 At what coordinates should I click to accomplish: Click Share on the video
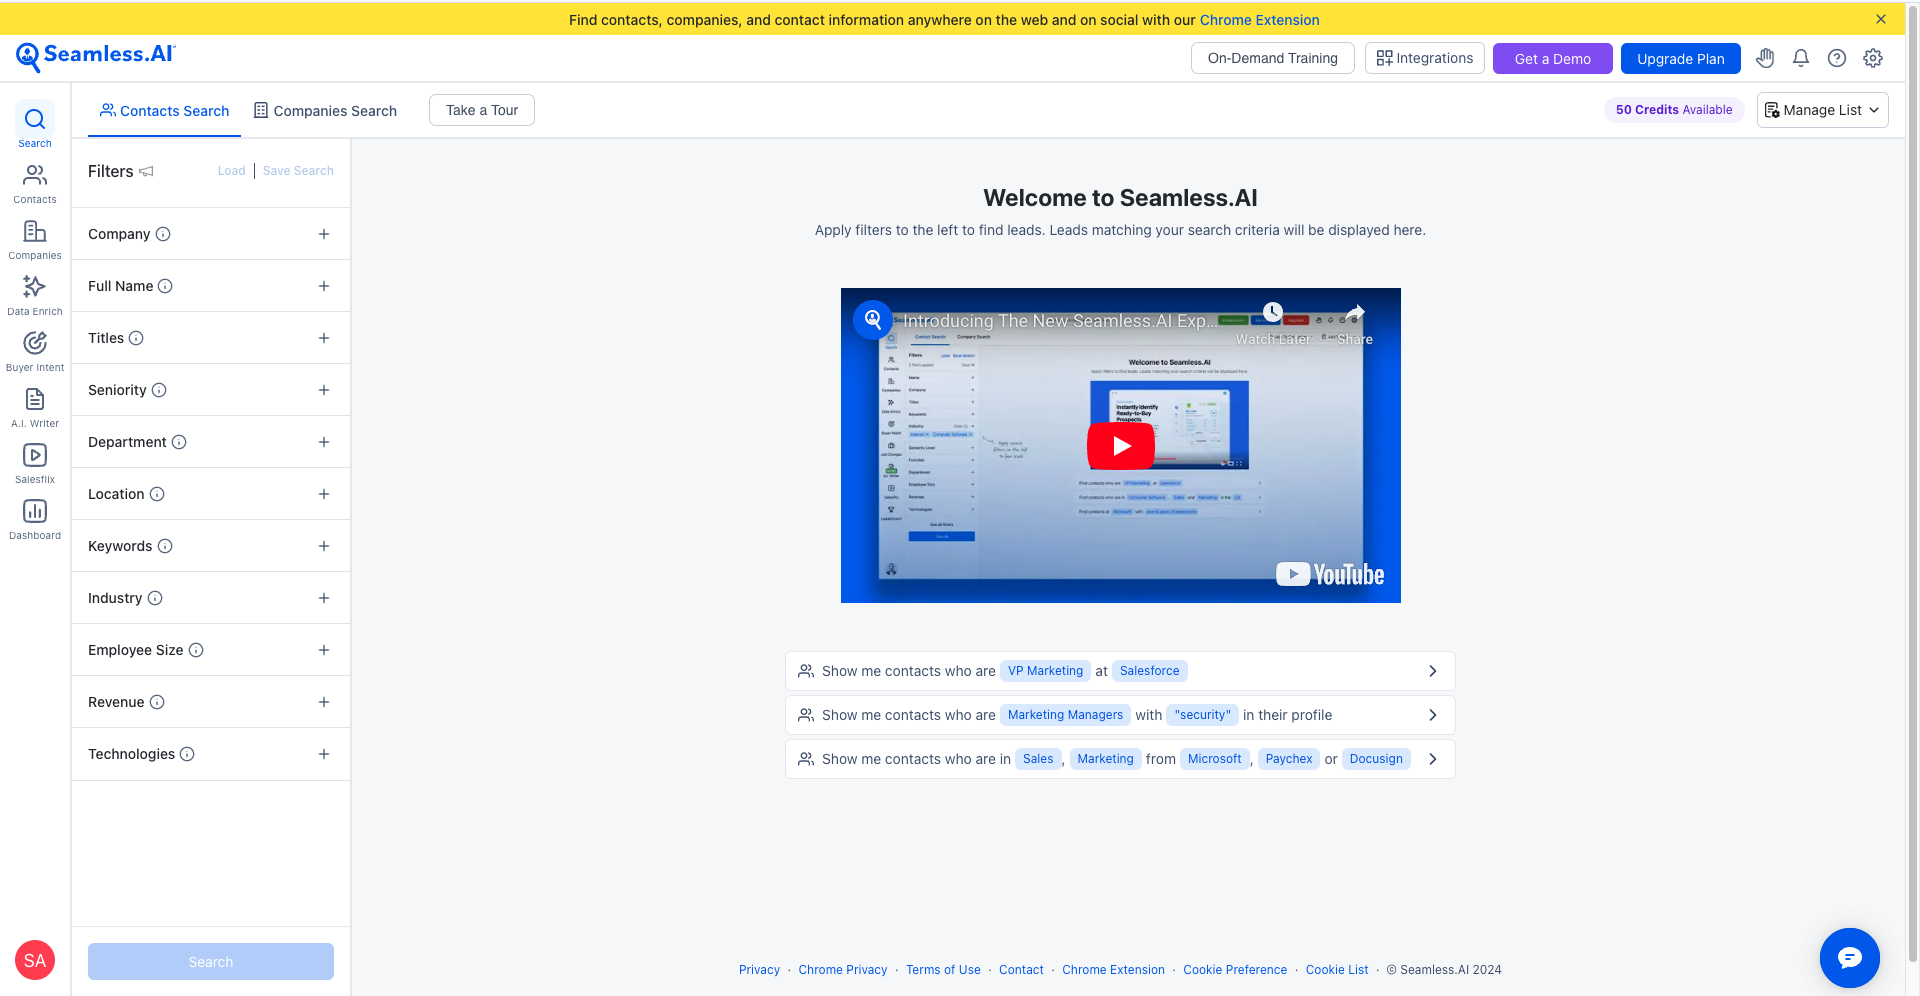tap(1354, 325)
